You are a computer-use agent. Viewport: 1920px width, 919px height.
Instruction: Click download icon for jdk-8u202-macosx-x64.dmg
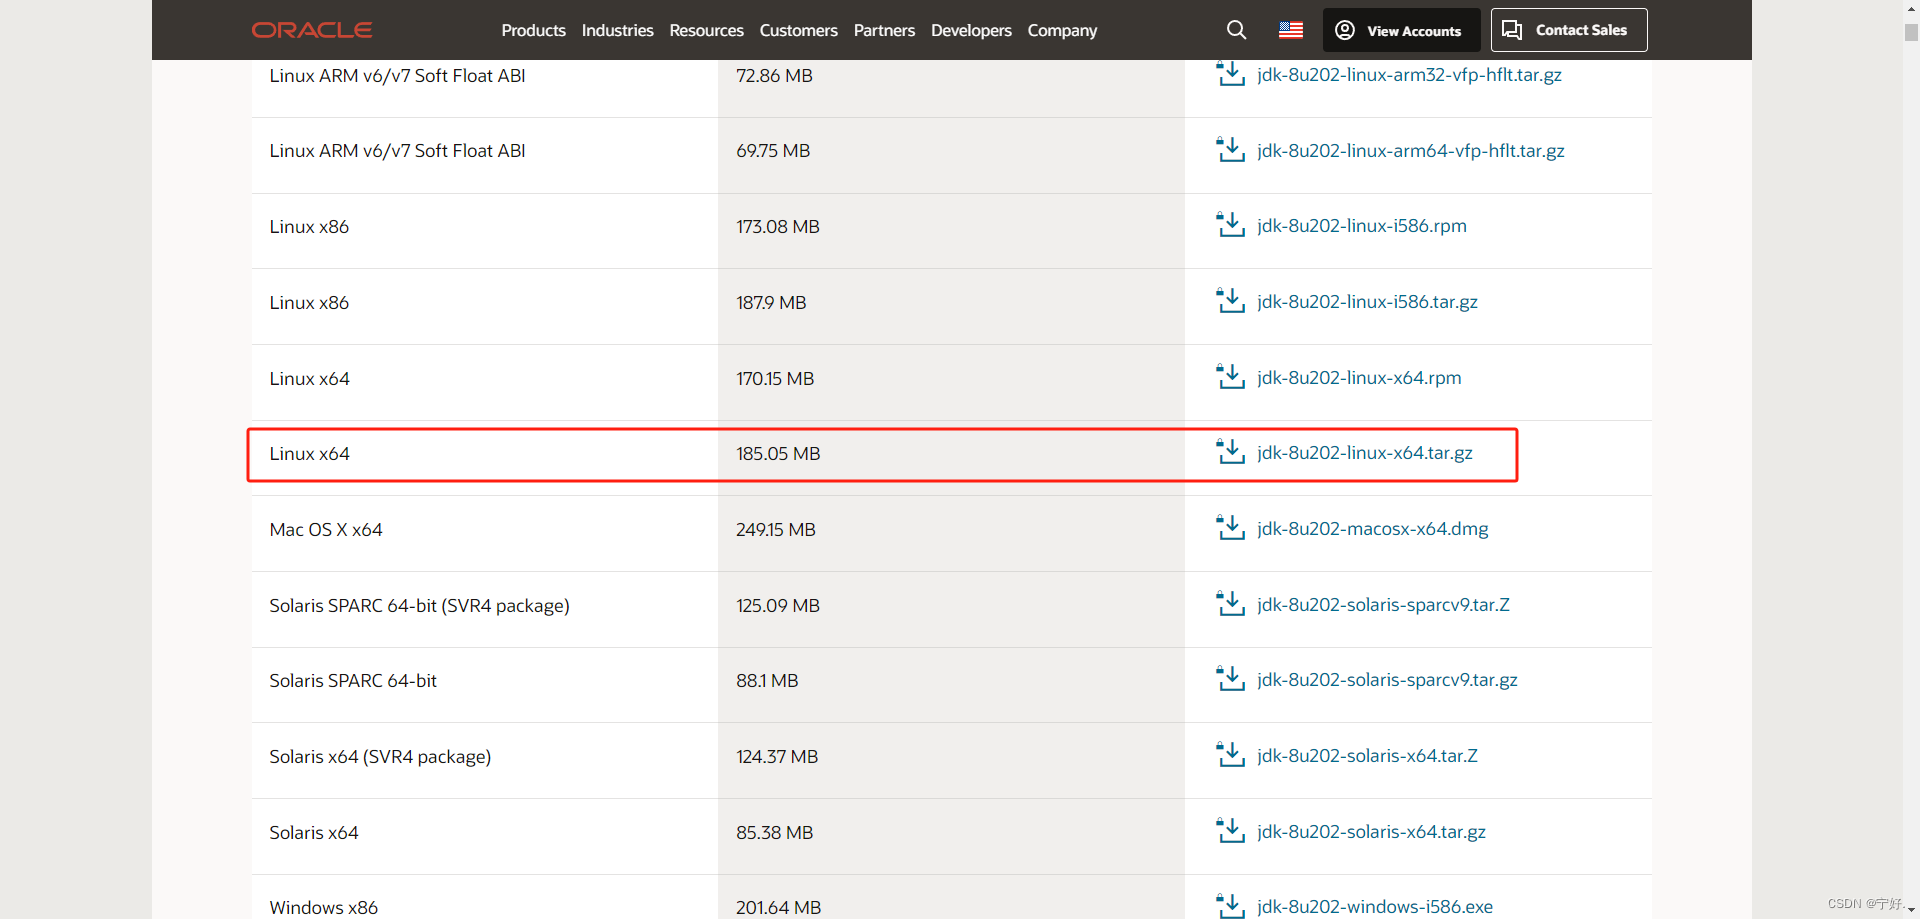(x=1230, y=528)
